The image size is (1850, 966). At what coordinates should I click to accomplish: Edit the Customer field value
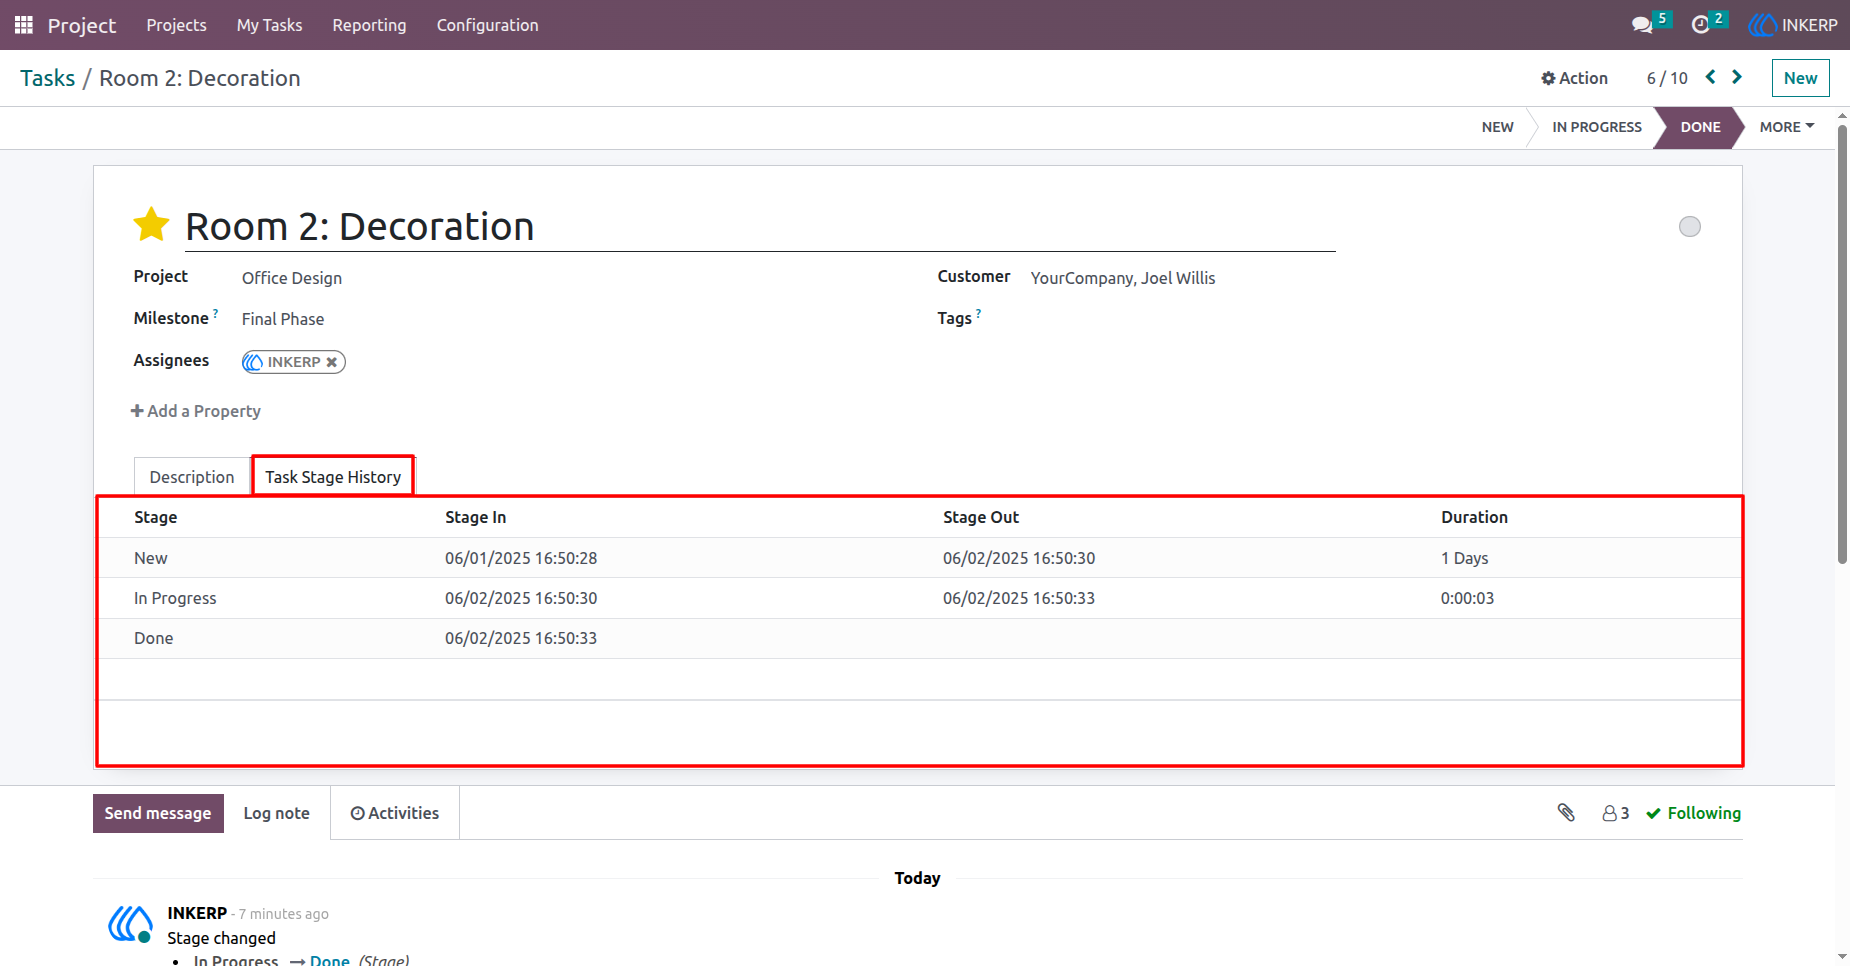(1123, 278)
